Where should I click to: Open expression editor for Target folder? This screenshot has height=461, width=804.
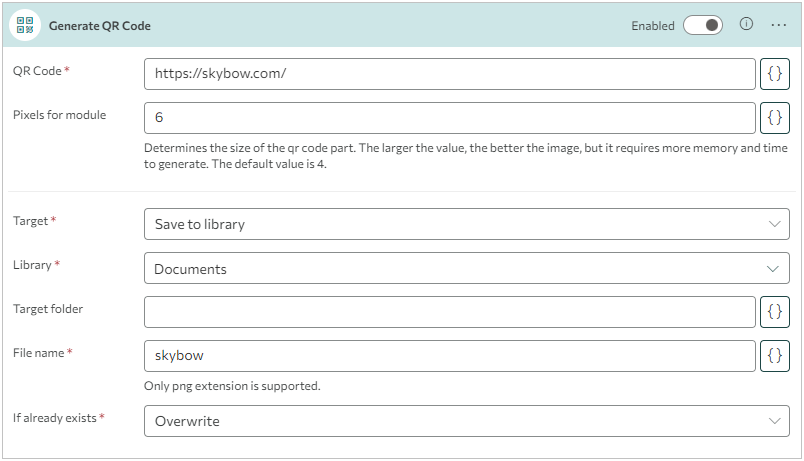point(775,312)
